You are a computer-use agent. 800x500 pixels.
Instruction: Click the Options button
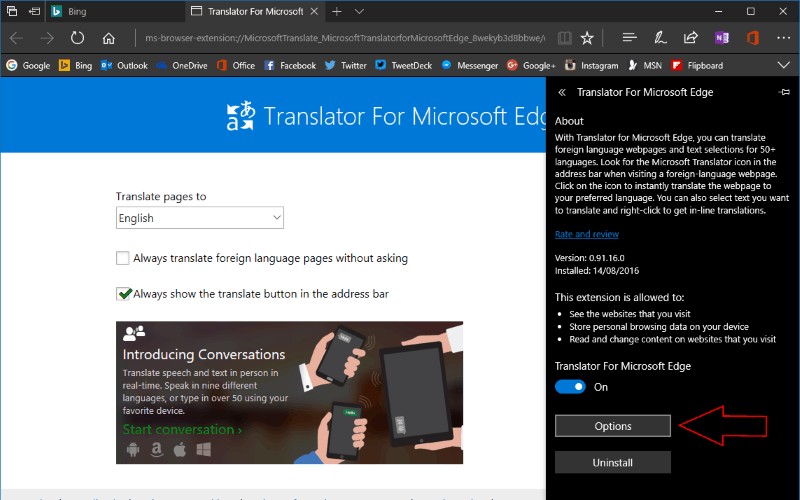[x=613, y=426]
